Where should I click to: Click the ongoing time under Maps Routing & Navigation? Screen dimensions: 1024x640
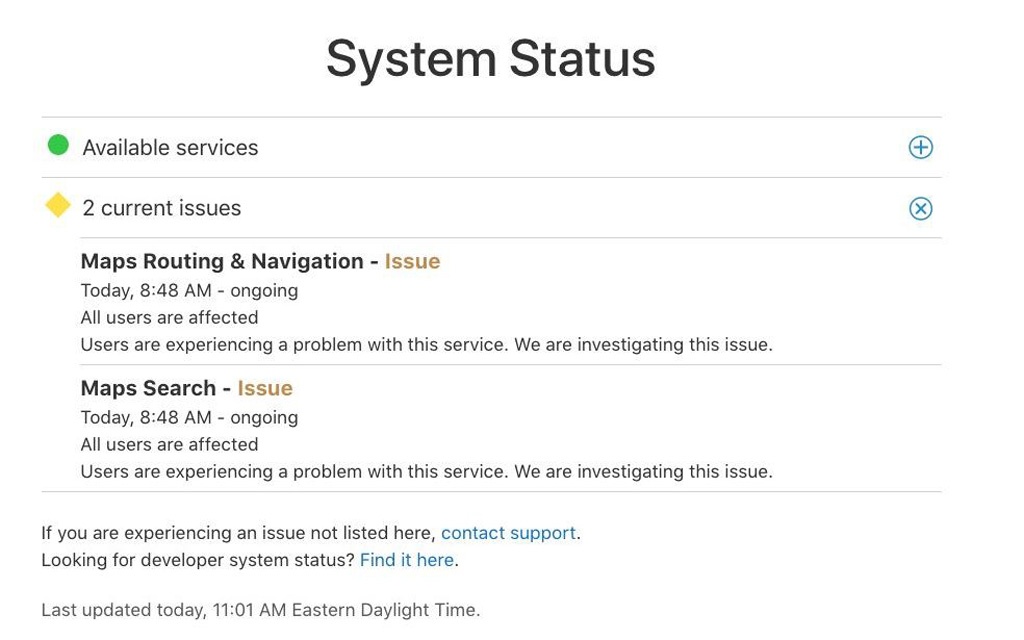[189, 291]
